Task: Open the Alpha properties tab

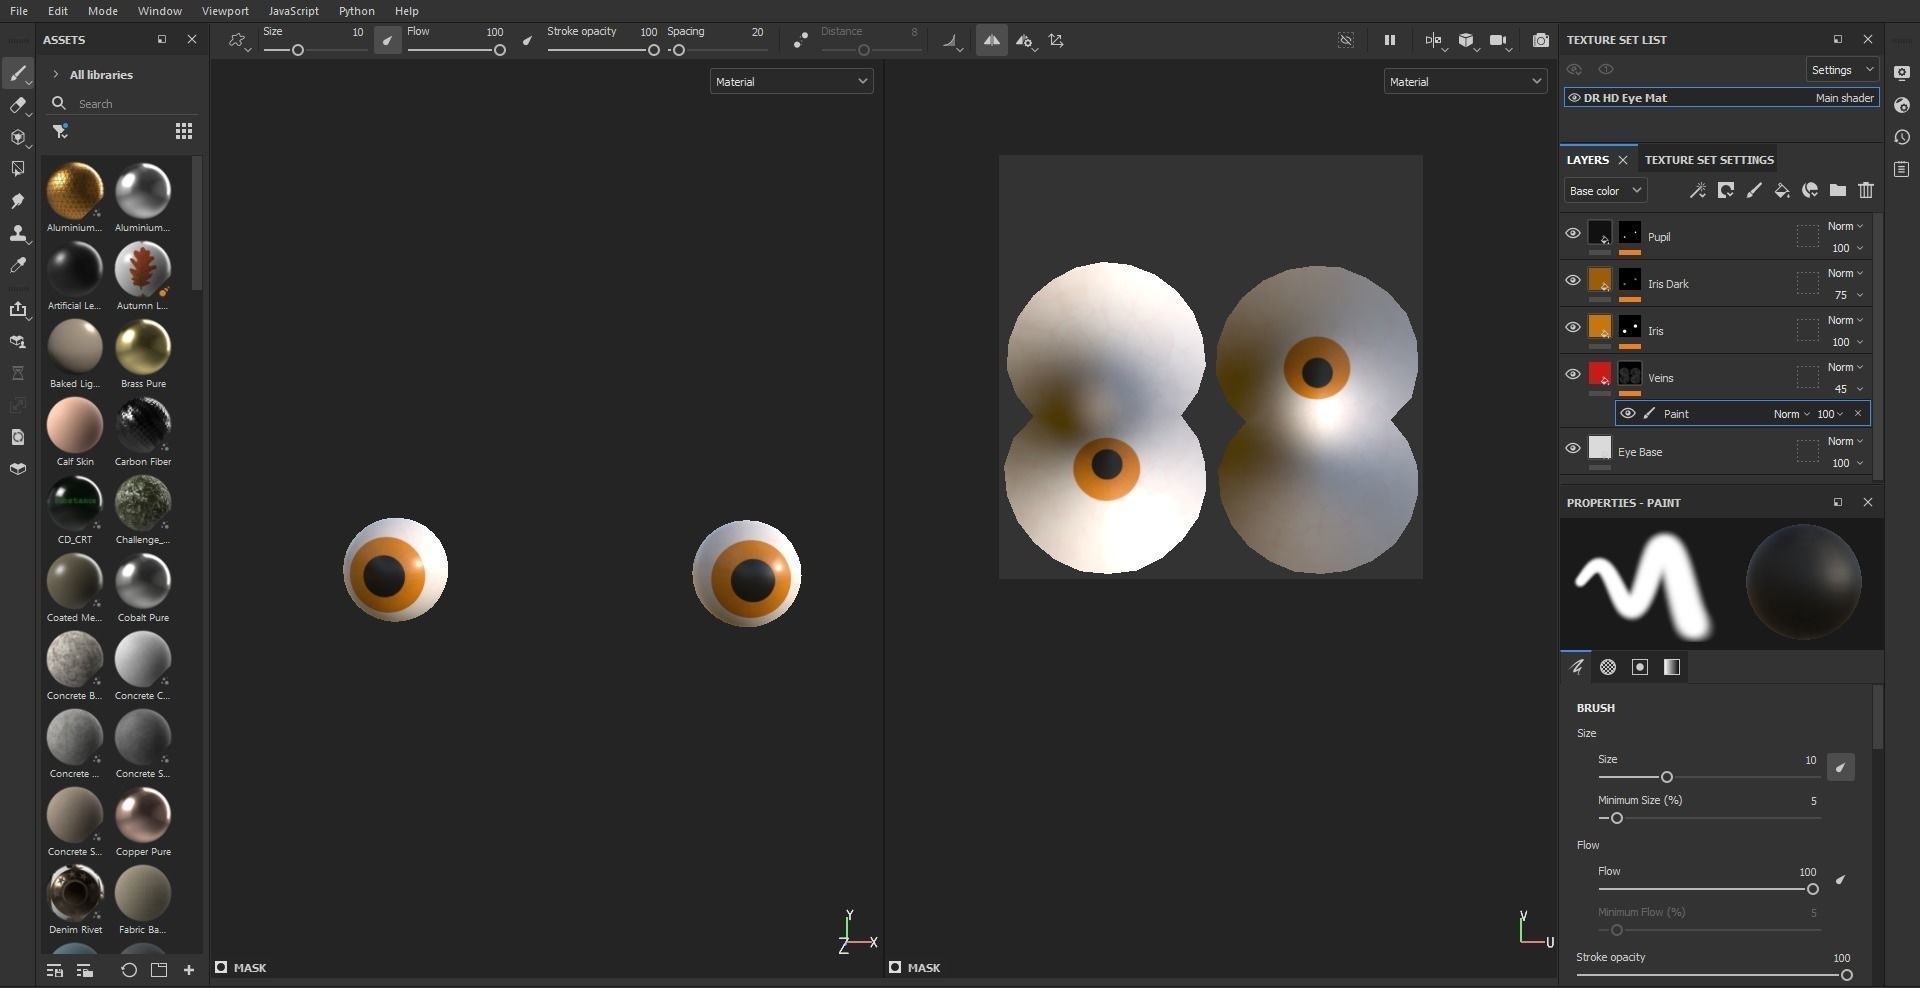Action: [1608, 667]
